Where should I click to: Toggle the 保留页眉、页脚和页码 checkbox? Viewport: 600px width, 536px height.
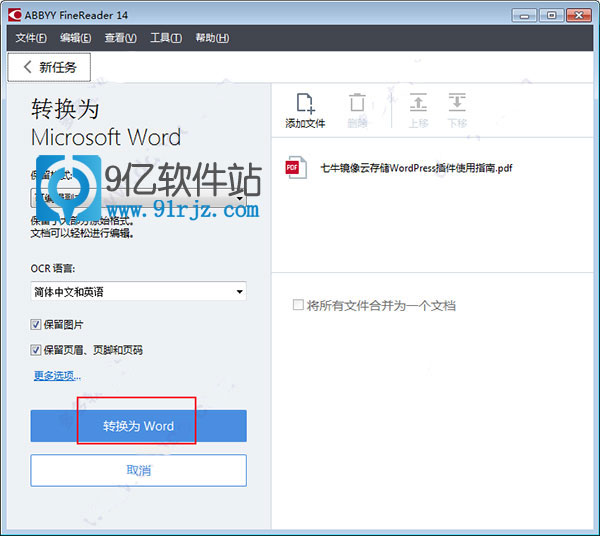click(x=37, y=350)
